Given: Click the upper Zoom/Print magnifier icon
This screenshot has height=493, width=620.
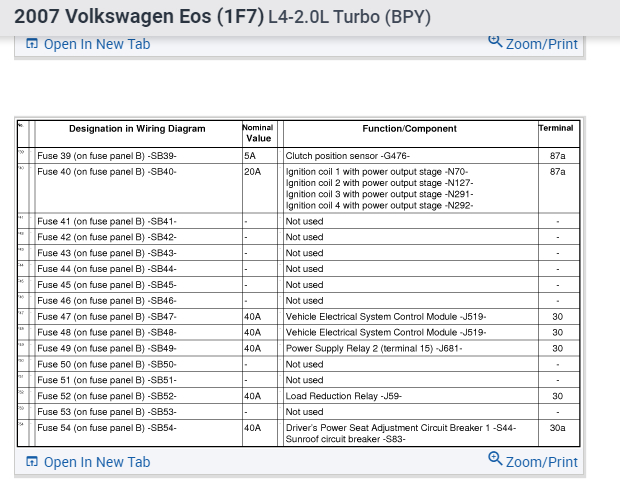Looking at the screenshot, I should pos(495,41).
